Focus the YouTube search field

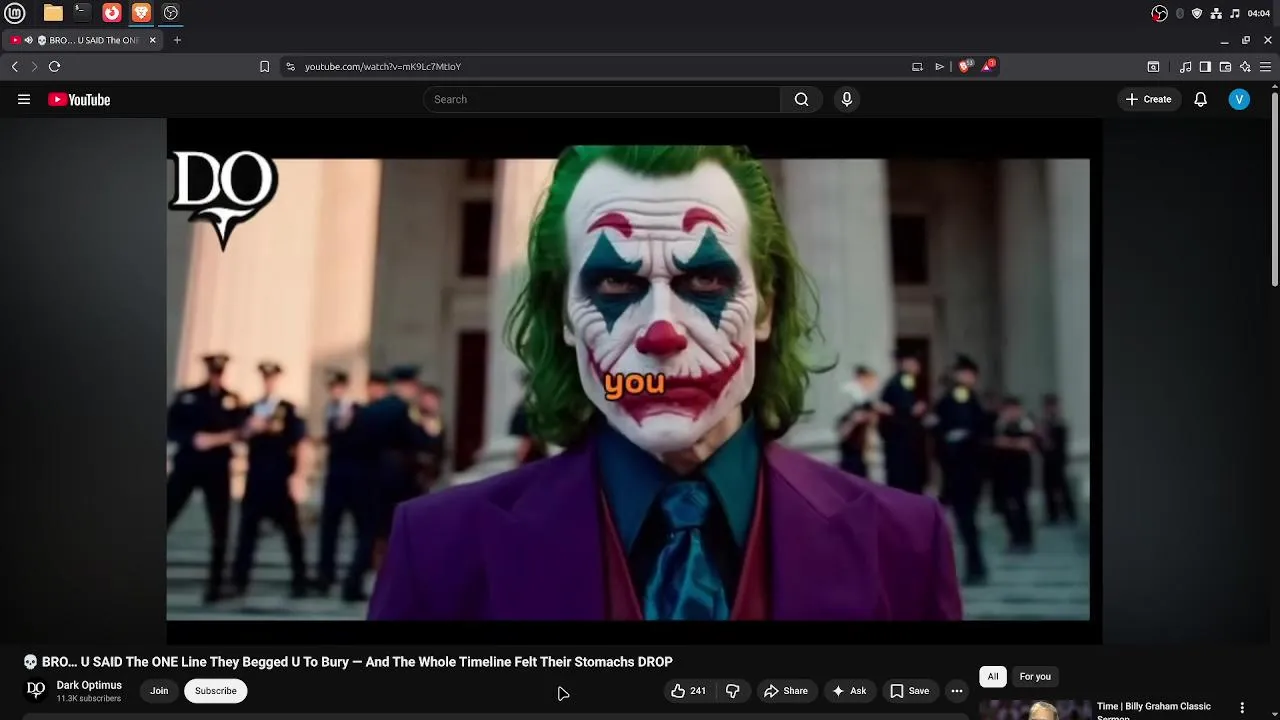click(602, 99)
